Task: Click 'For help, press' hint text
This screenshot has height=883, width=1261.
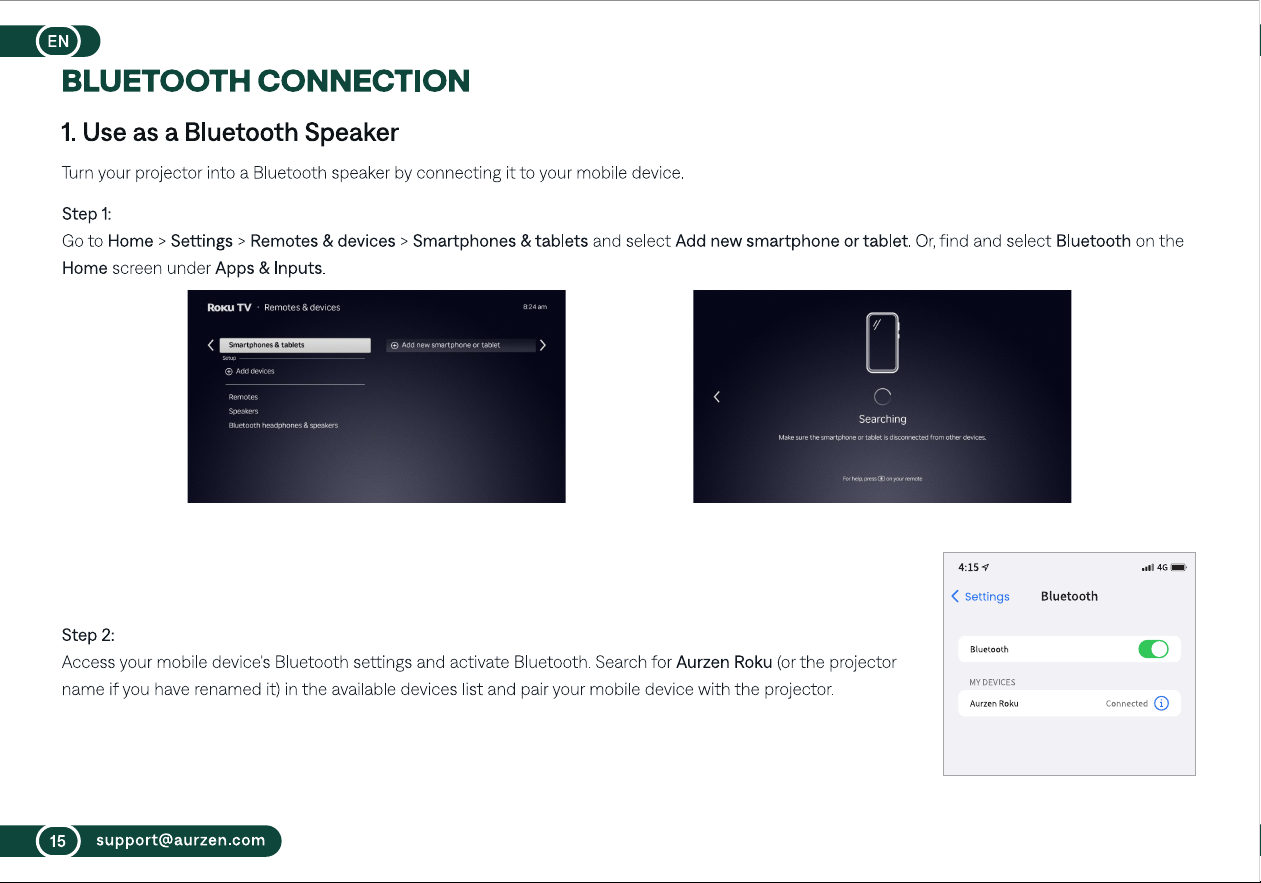Action: (x=882, y=479)
